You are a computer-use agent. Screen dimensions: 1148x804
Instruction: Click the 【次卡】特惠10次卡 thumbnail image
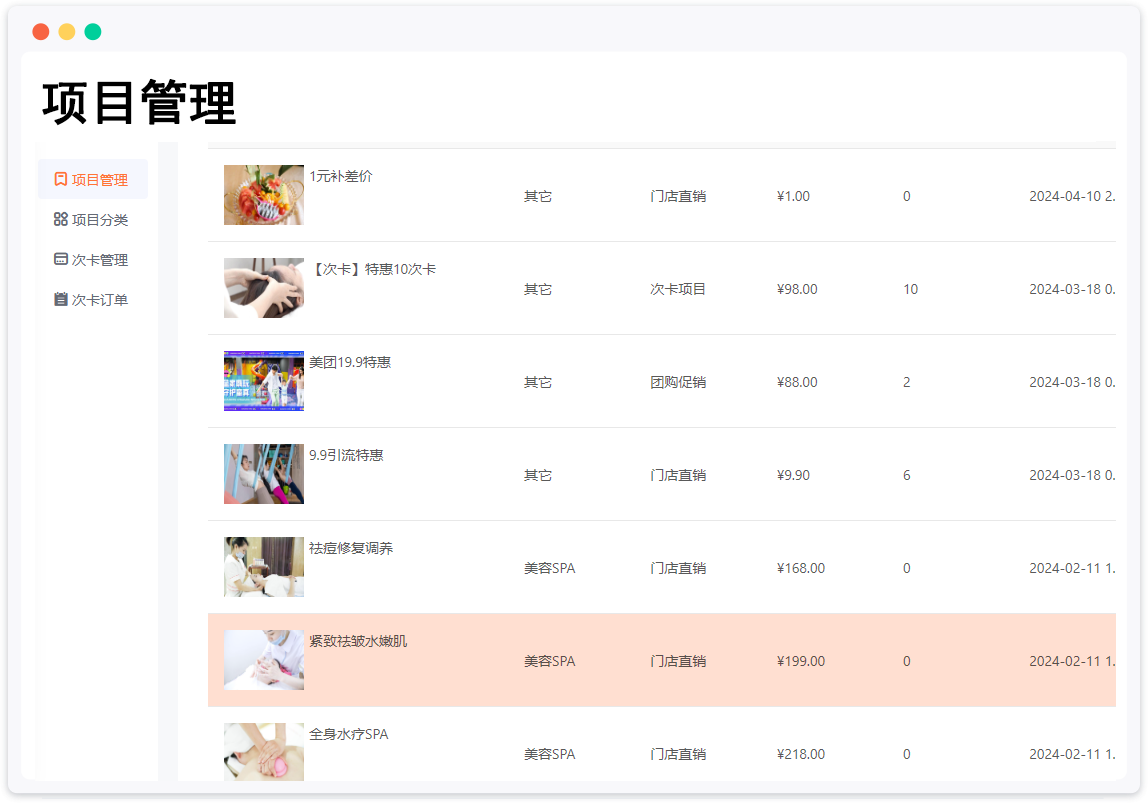pos(264,288)
